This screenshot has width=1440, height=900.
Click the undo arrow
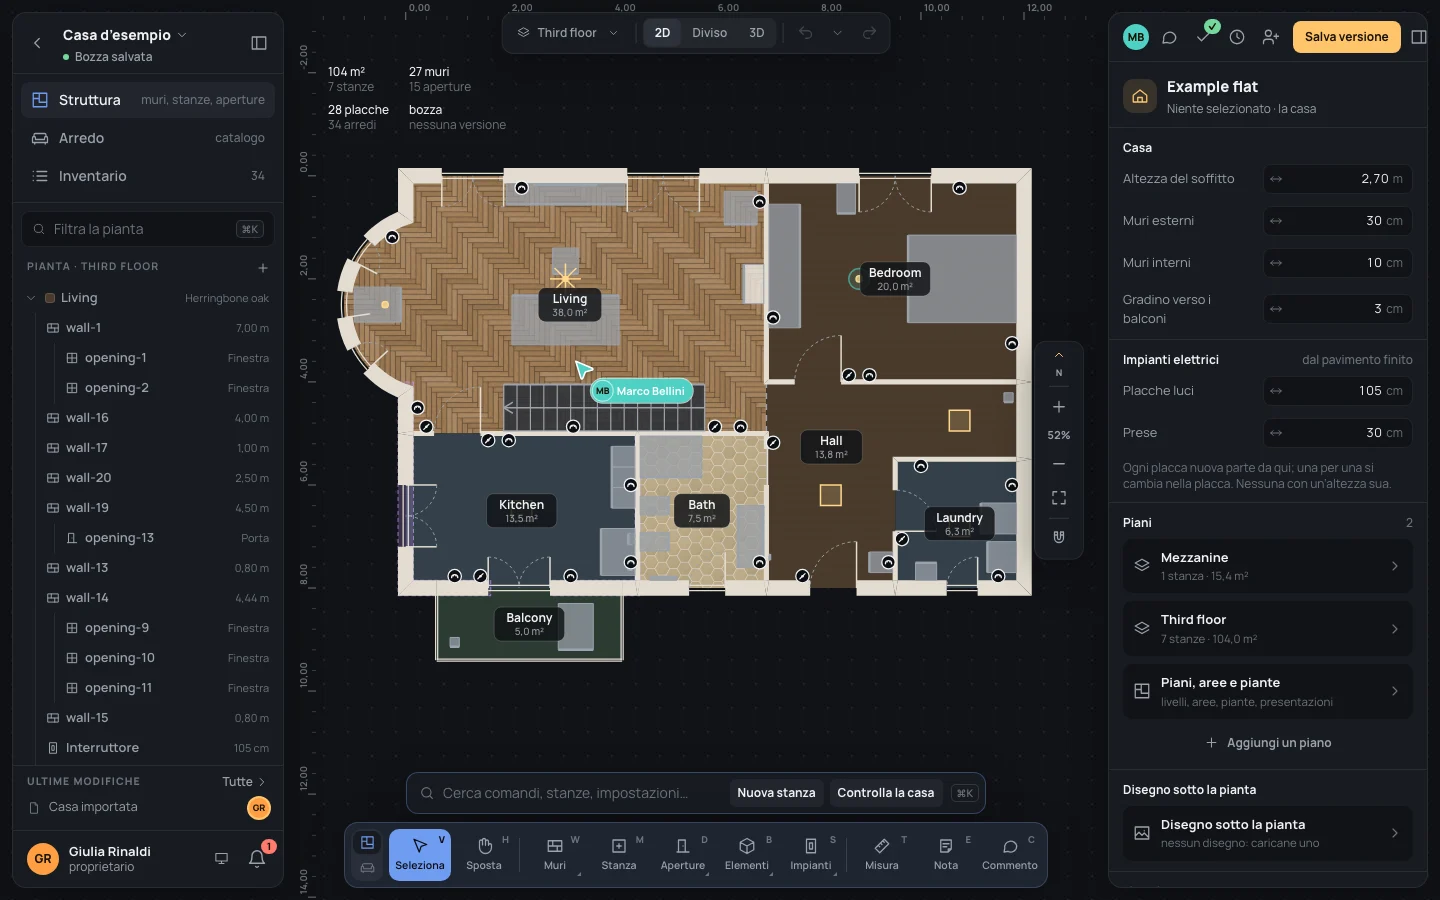(806, 33)
